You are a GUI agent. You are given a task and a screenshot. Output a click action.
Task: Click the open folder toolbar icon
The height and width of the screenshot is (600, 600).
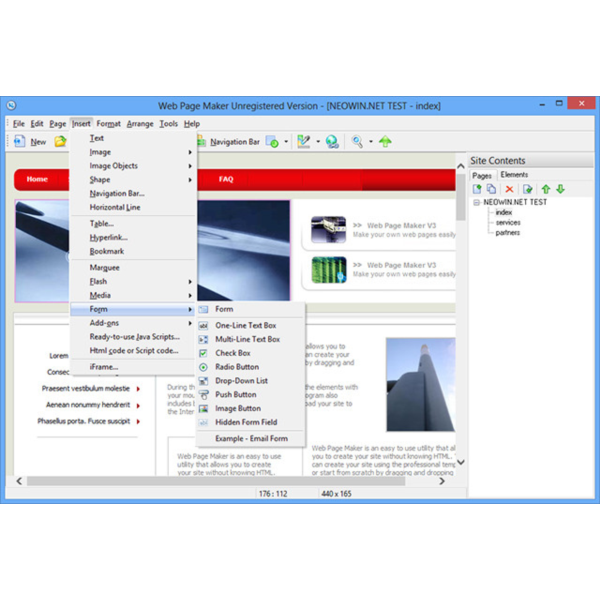click(x=60, y=141)
